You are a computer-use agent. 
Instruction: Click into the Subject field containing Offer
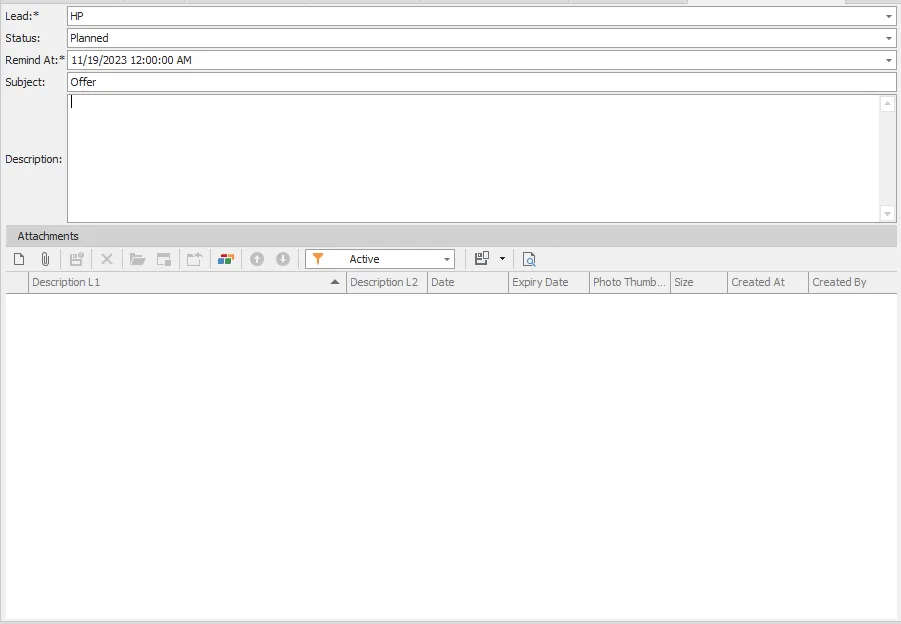(x=480, y=82)
